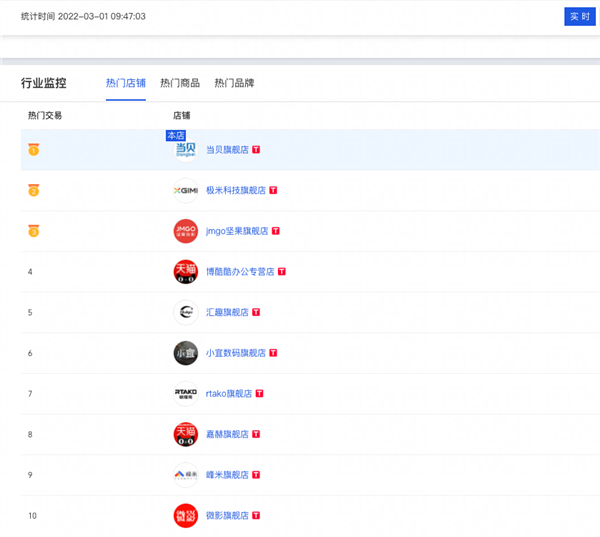Switch to 热门品牌 tab
This screenshot has width=600, height=537.
click(234, 83)
